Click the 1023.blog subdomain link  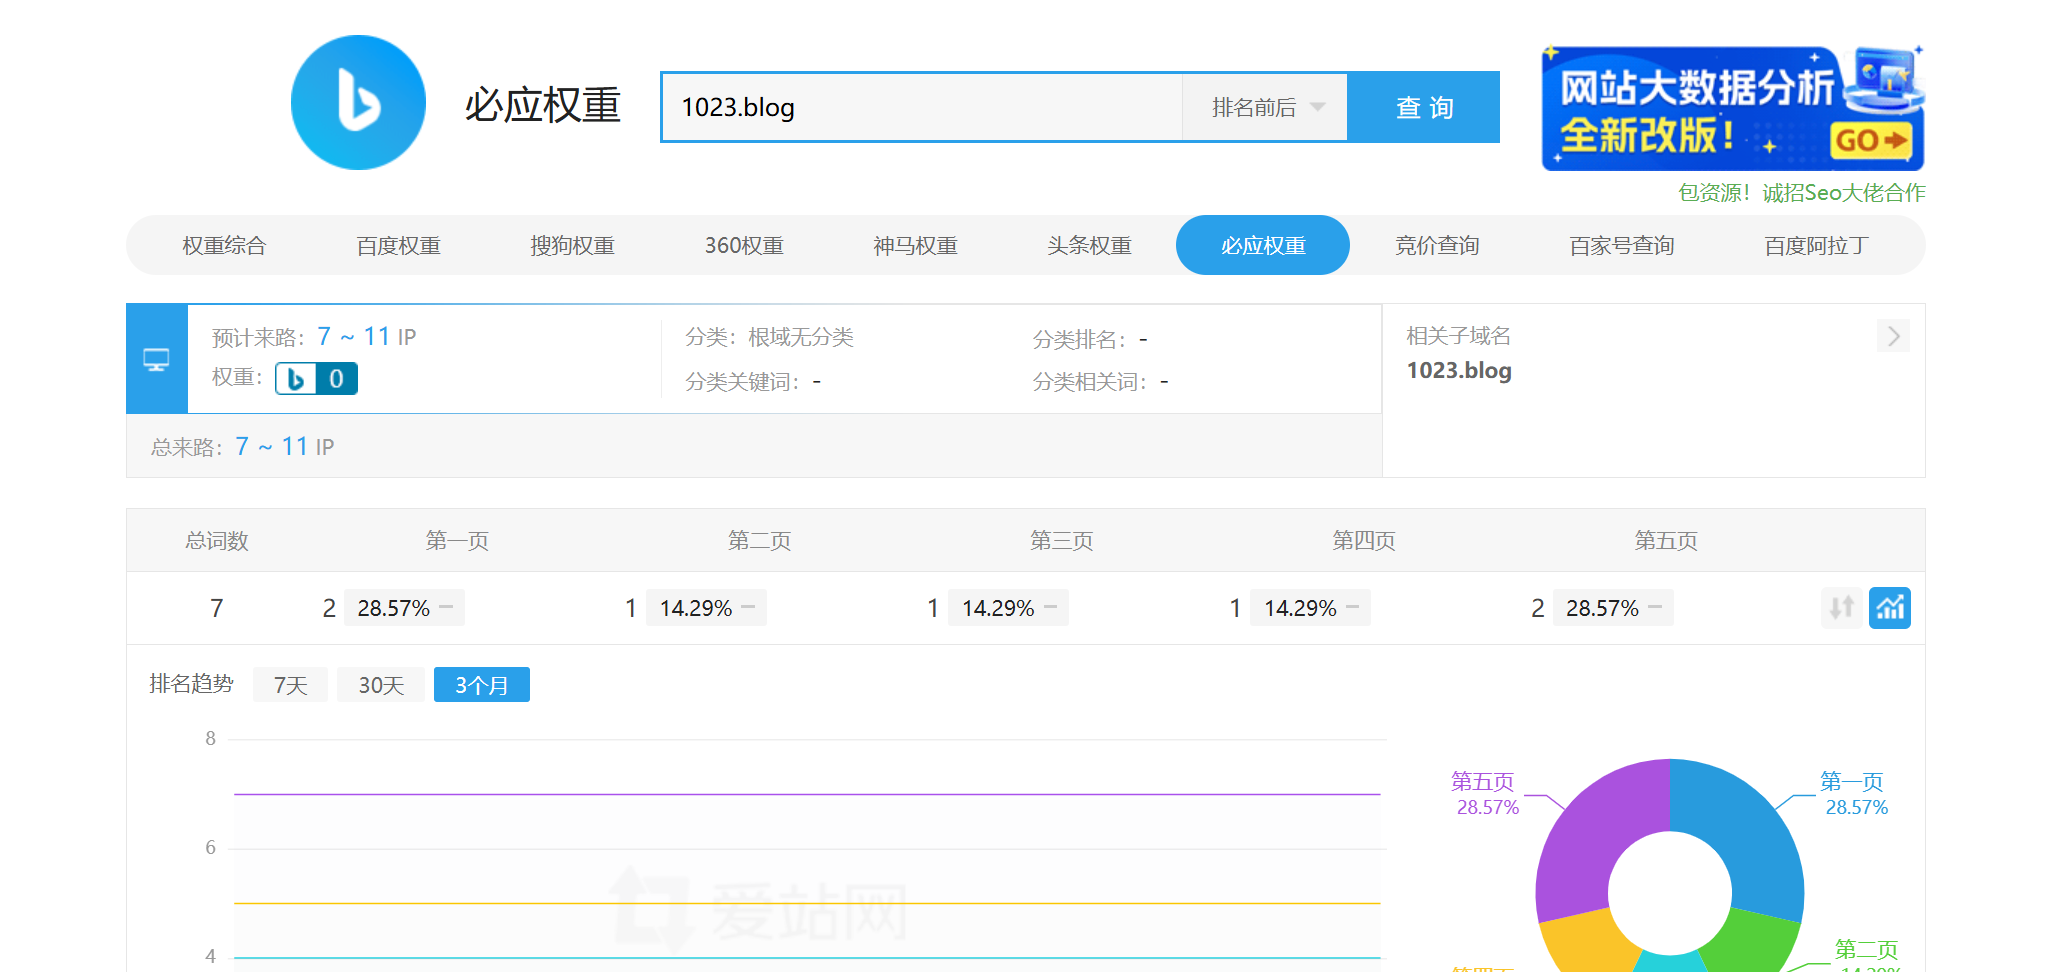[1458, 371]
